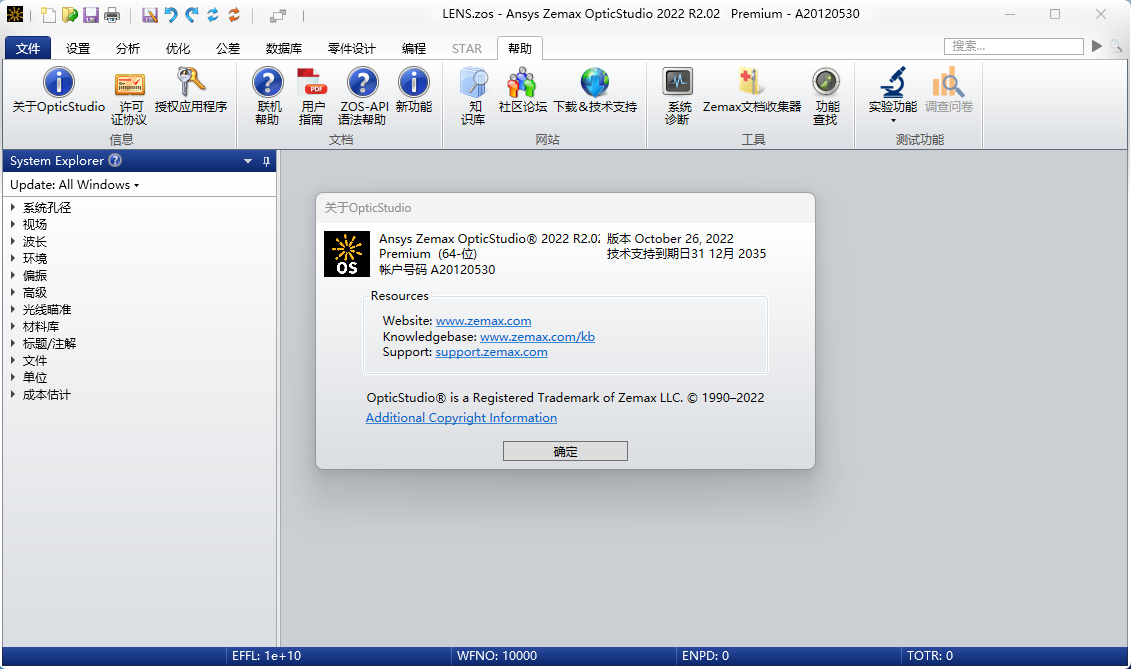Image resolution: width=1131 pixels, height=669 pixels.
Task: Switch to the 分析 ribbon tab
Action: point(128,48)
